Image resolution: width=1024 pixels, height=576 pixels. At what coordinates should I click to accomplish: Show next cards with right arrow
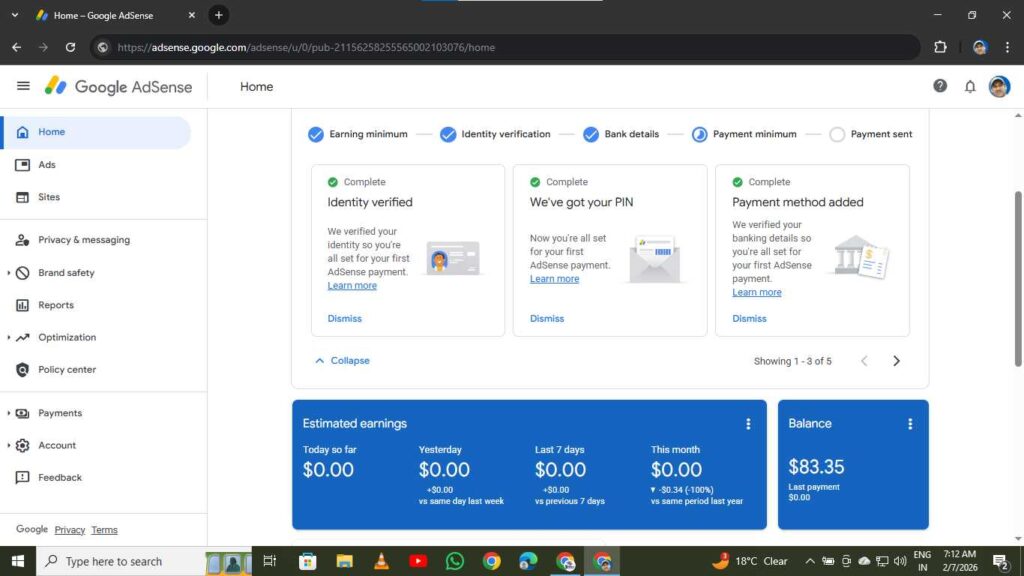pyautogui.click(x=896, y=361)
